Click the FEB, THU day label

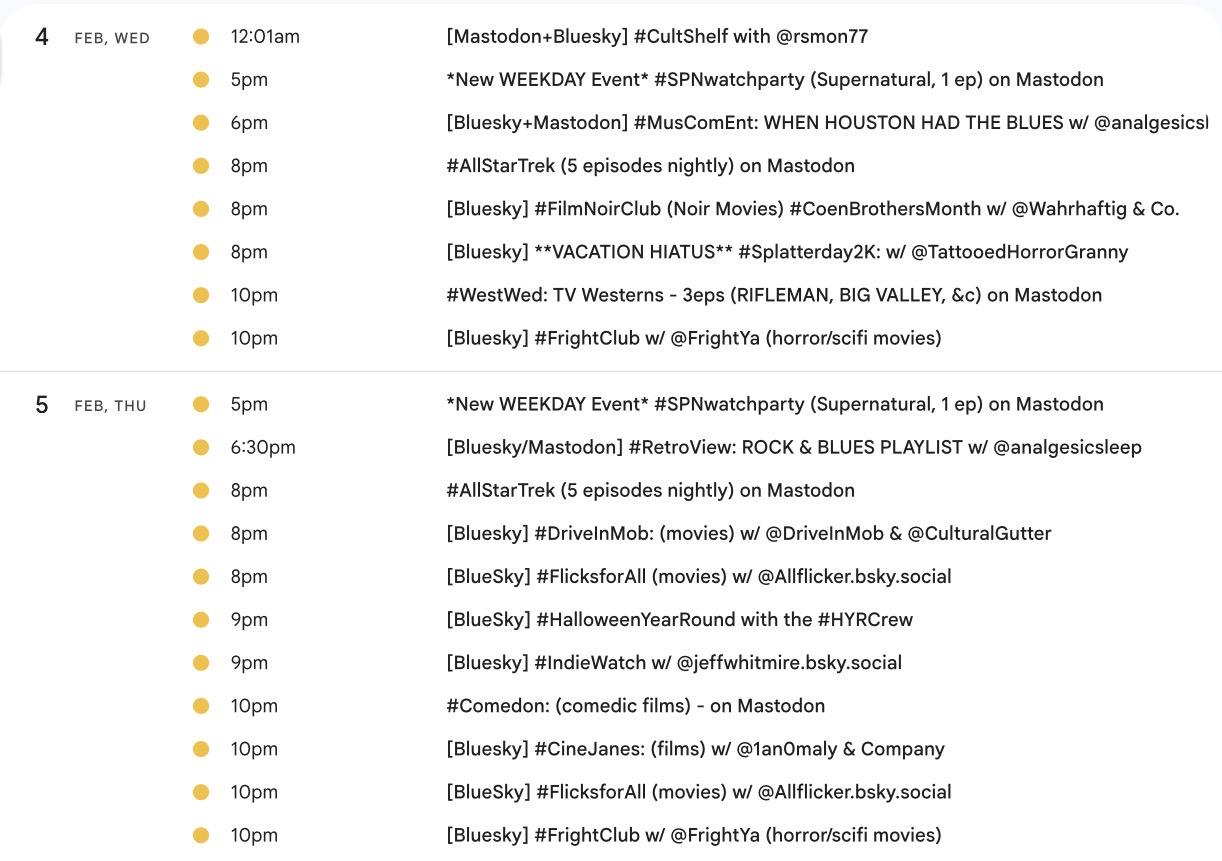(x=110, y=406)
